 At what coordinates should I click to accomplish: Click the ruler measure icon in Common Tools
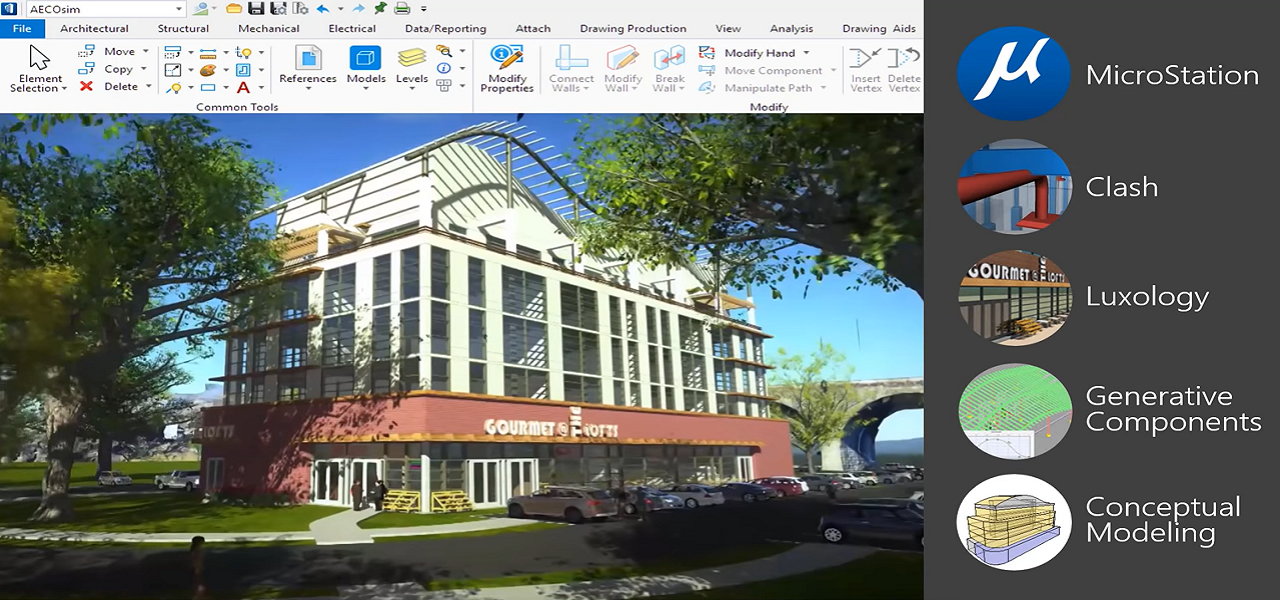click(x=208, y=53)
